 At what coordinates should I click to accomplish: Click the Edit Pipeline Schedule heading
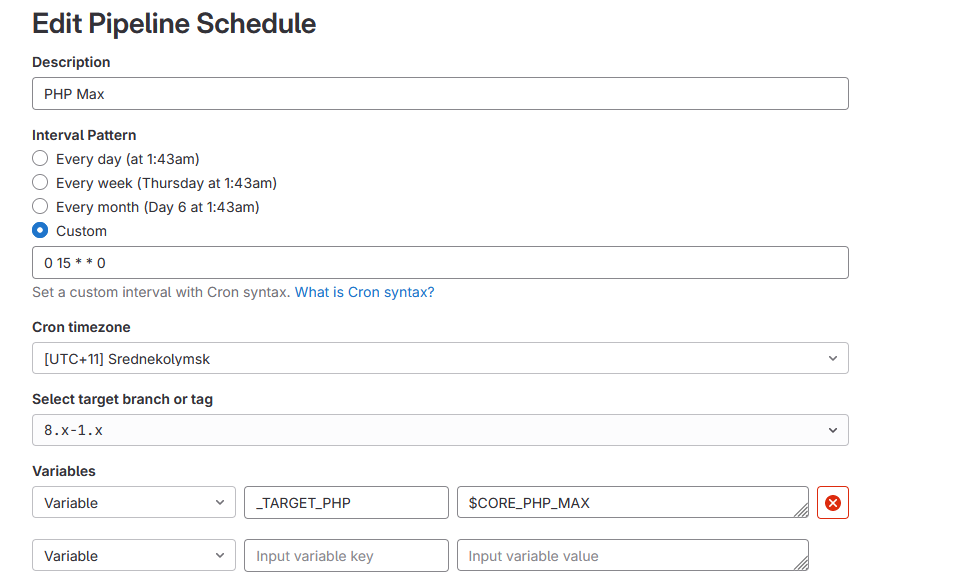173,23
